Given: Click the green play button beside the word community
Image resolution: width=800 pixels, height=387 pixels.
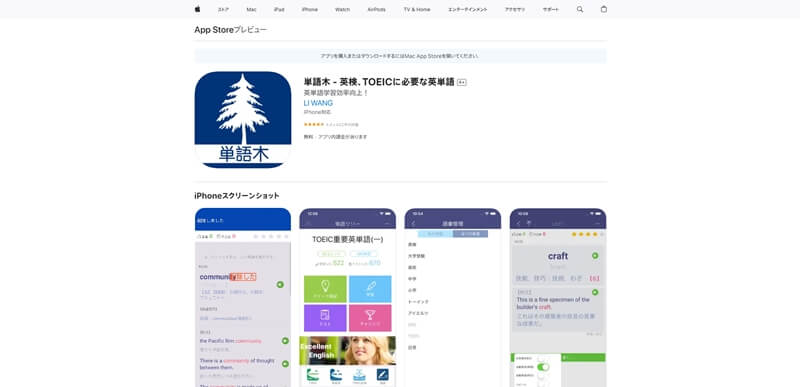Looking at the screenshot, I should tap(280, 285).
